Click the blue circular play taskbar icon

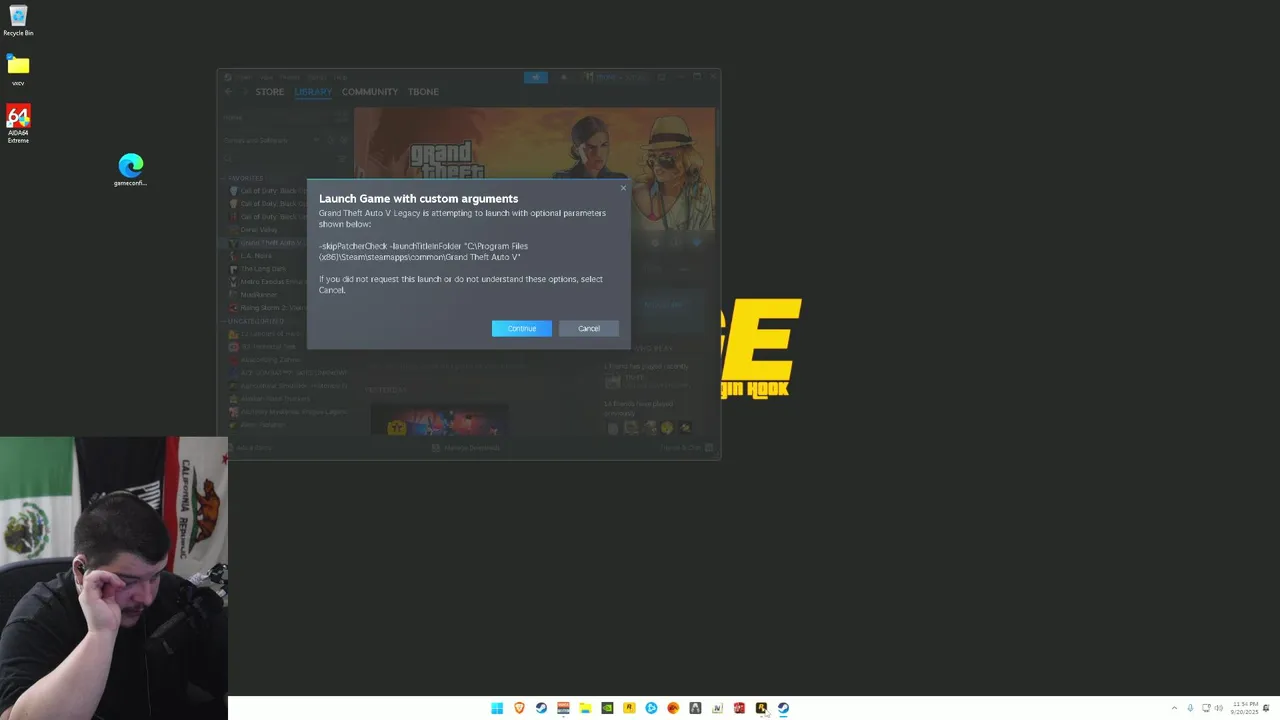coord(651,708)
